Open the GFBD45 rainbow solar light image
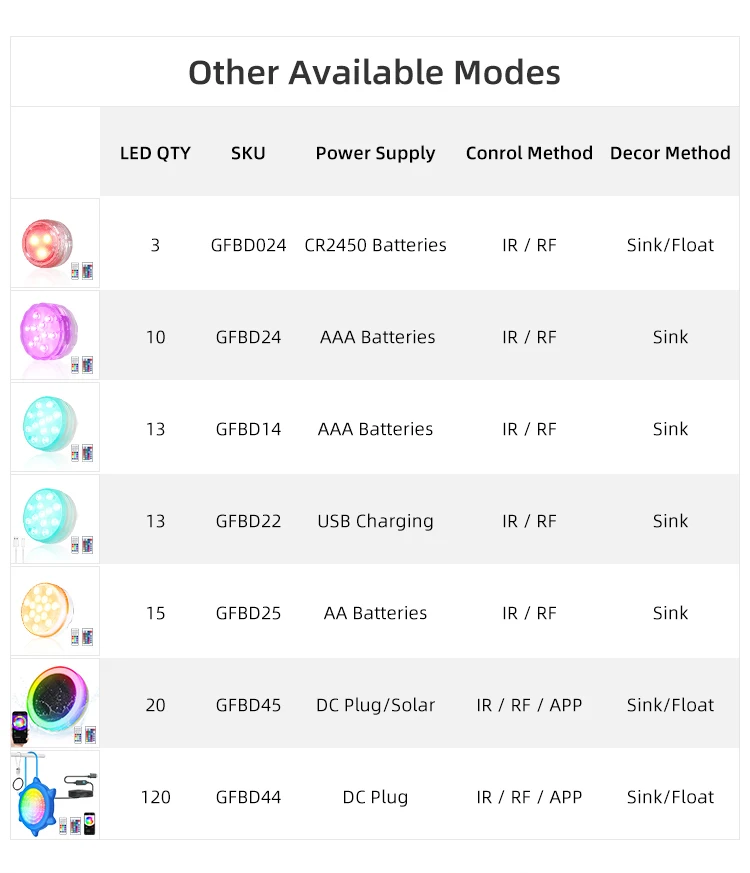Image resolution: width=750 pixels, height=873 pixels. point(55,704)
